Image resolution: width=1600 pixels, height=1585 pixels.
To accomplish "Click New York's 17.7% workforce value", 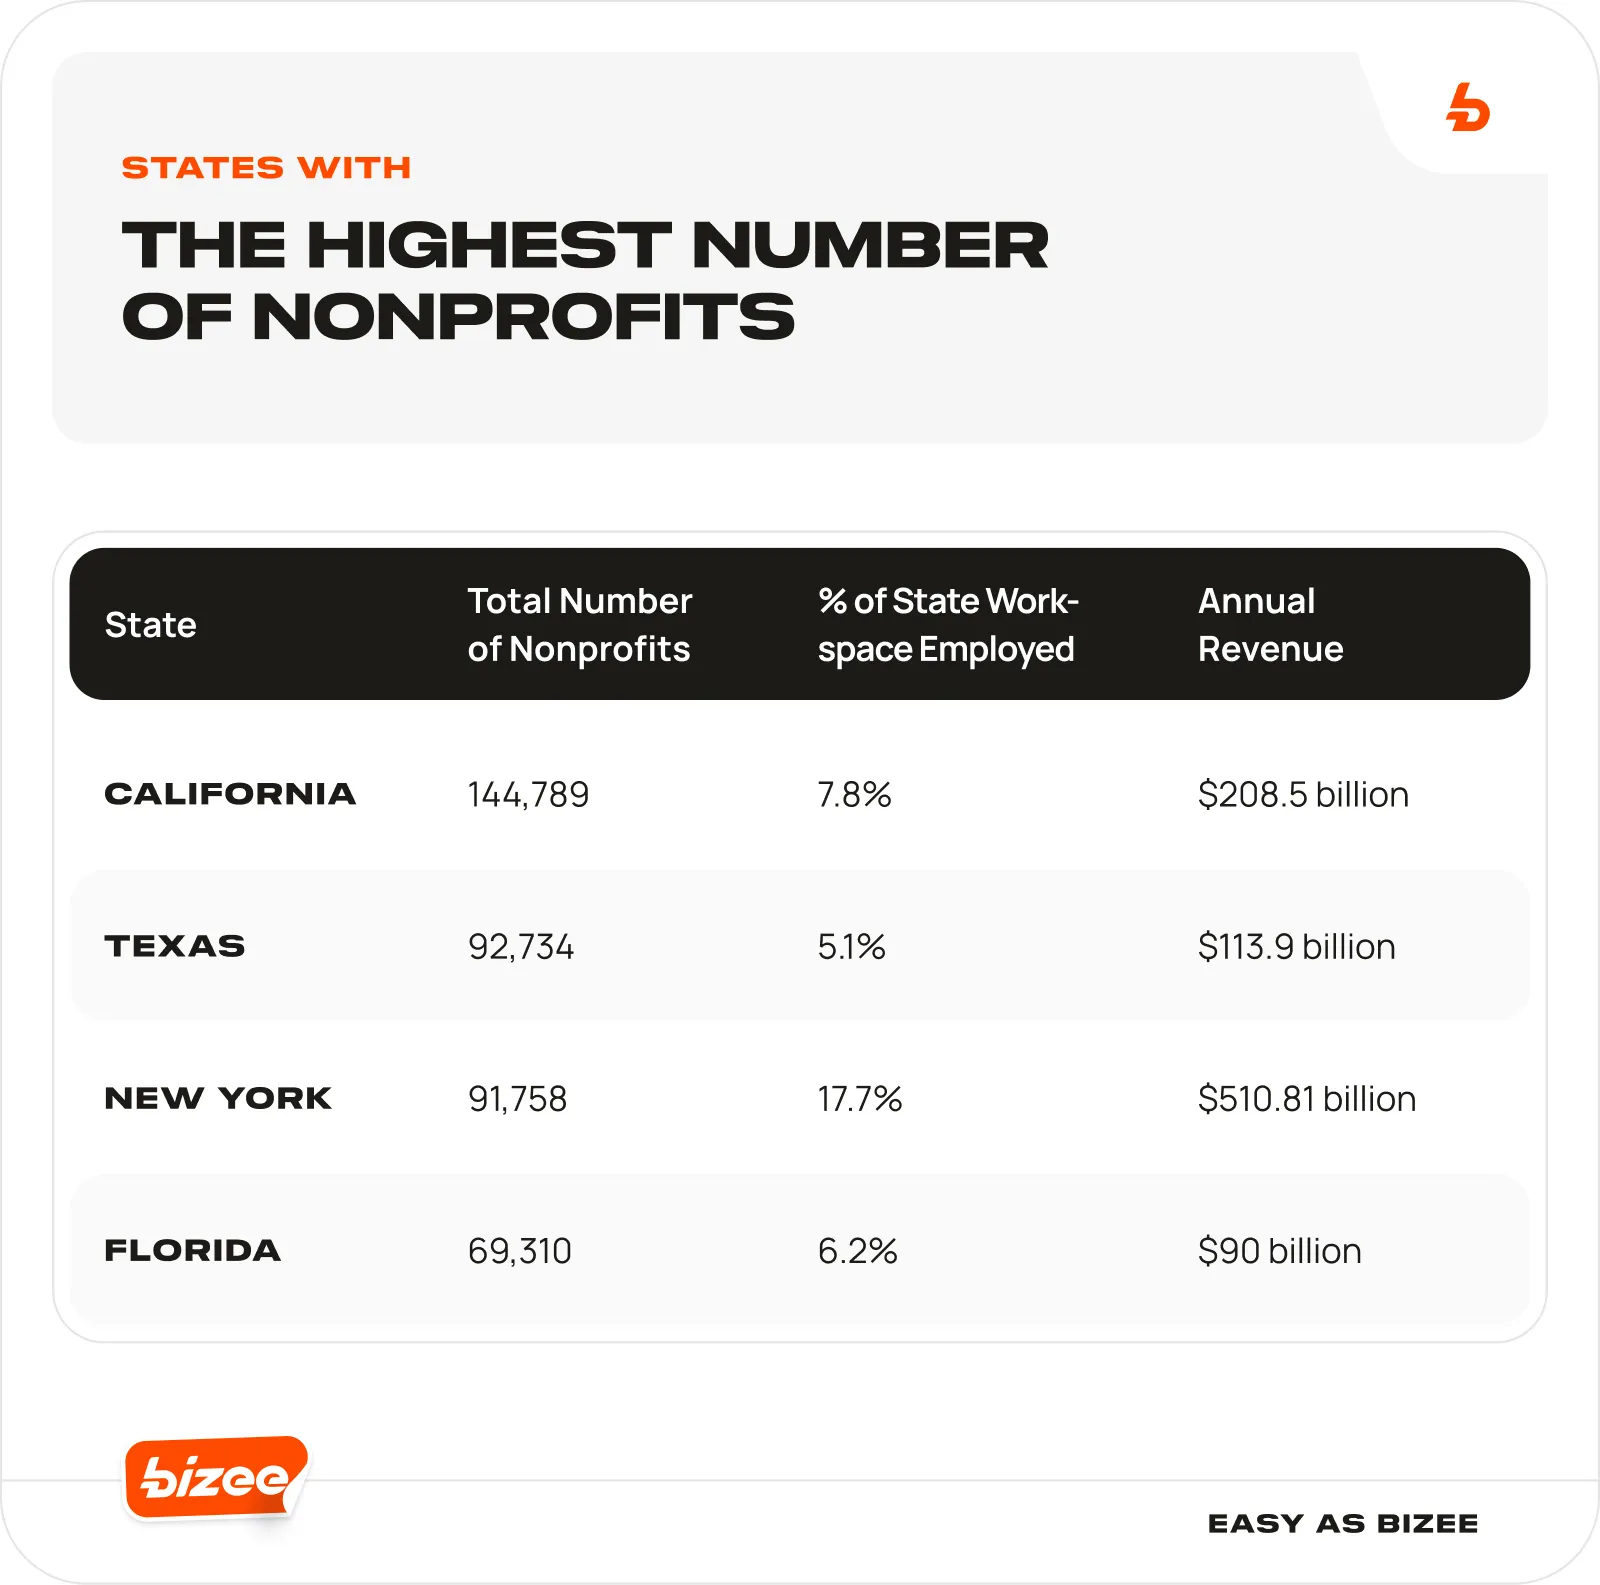I will [859, 1099].
